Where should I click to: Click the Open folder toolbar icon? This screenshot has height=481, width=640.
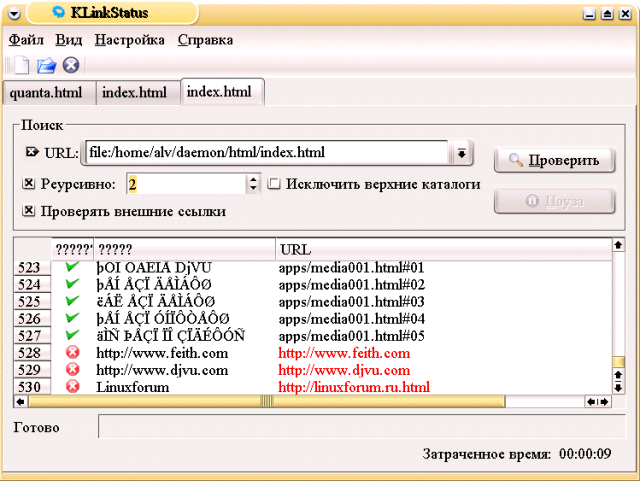click(46, 66)
